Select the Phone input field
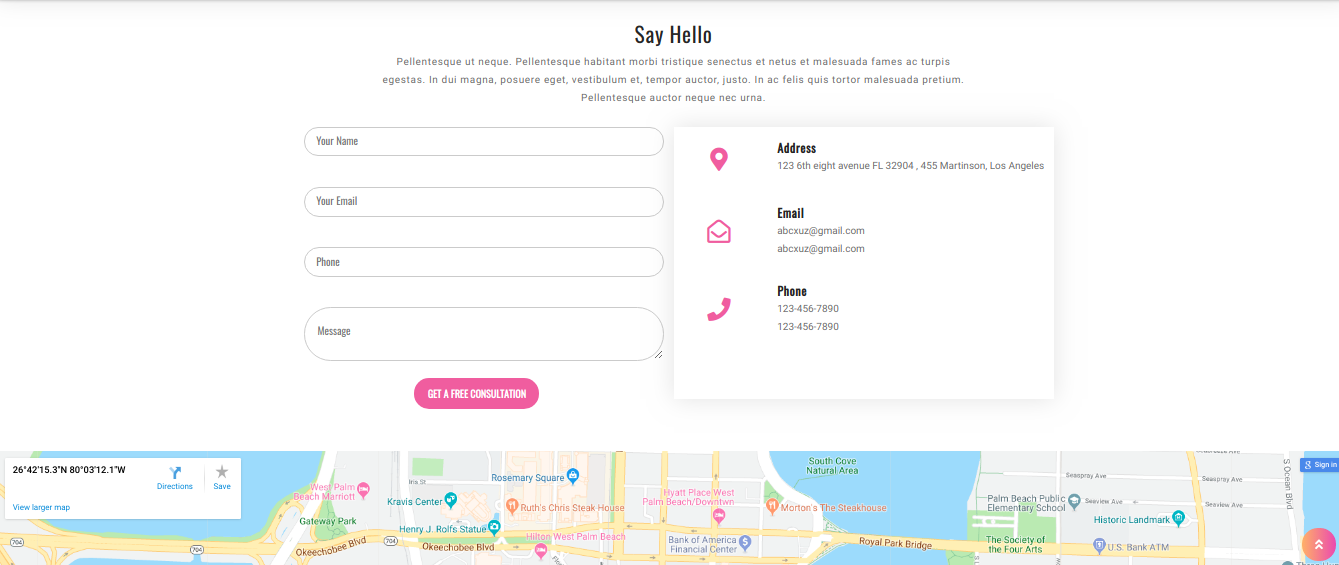Screen dimensions: 1339x565 (x=483, y=262)
